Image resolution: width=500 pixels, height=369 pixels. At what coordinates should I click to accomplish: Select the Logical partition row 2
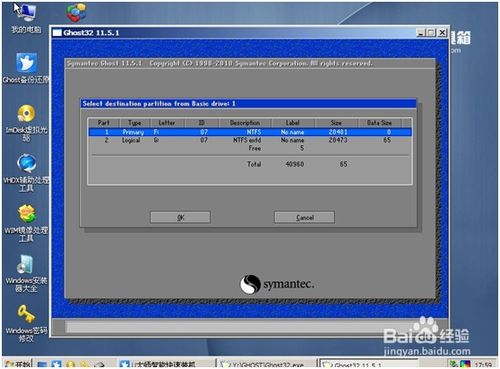pyautogui.click(x=250, y=140)
